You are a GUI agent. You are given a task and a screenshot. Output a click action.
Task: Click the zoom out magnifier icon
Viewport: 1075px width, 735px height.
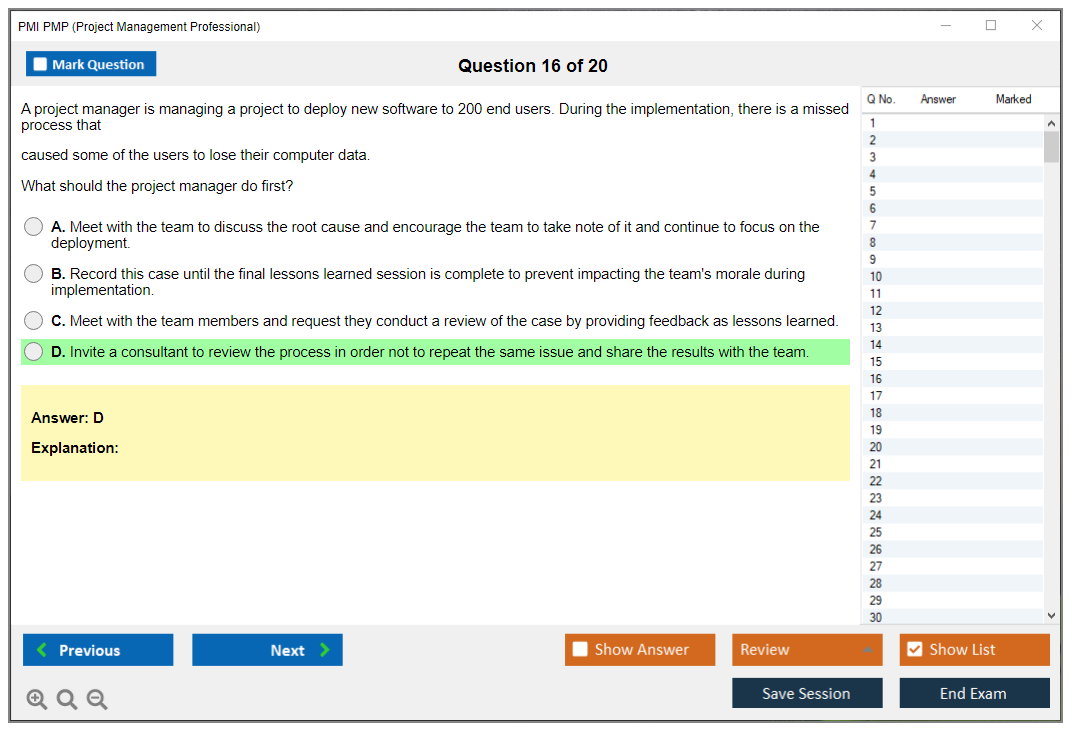tap(97, 700)
